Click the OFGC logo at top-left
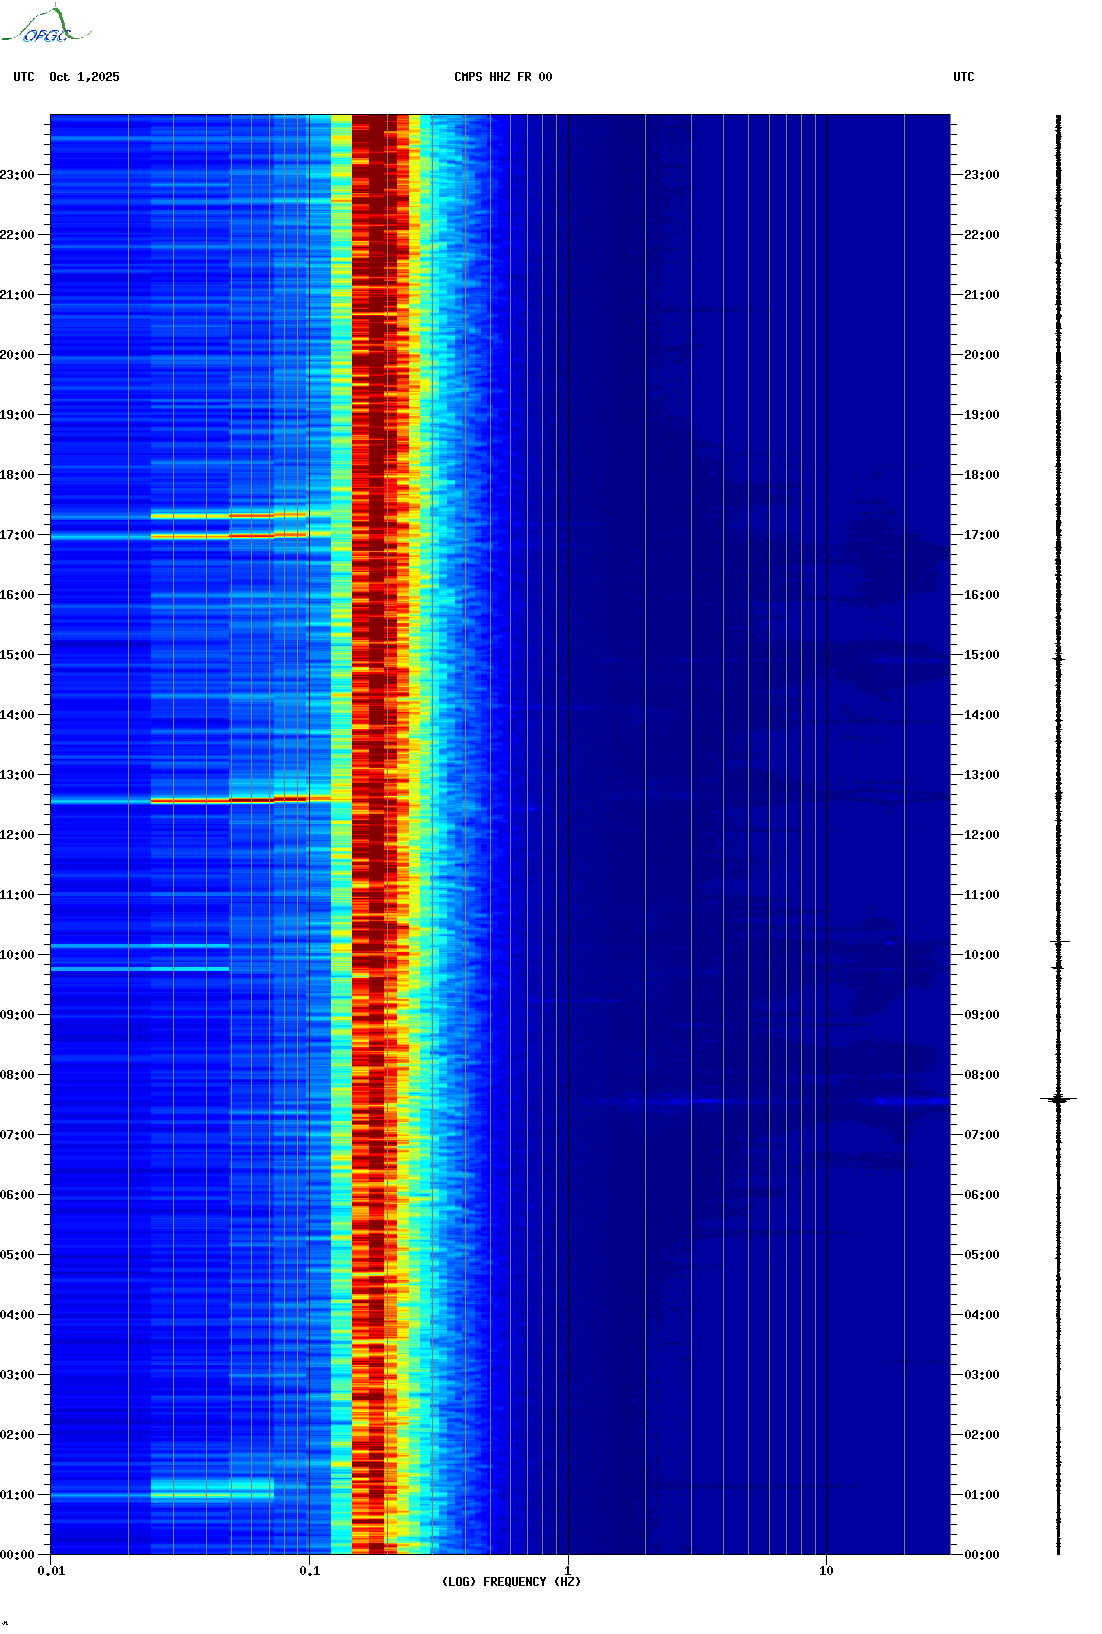Viewport: 1102px width, 1634px height. coord(46,25)
